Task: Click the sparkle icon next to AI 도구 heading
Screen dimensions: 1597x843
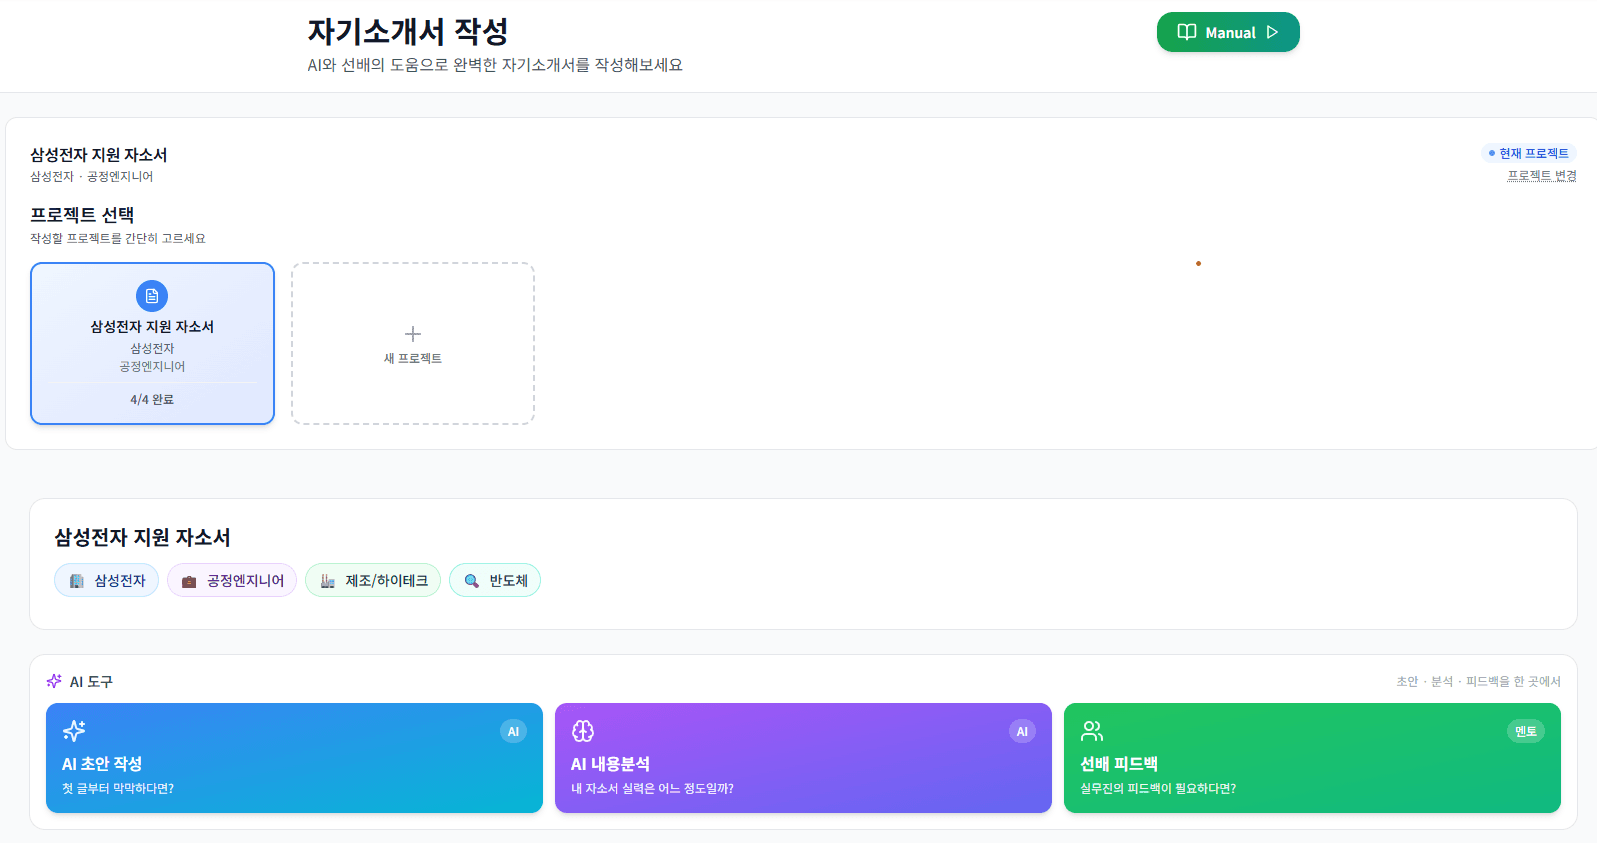Action: 53,681
